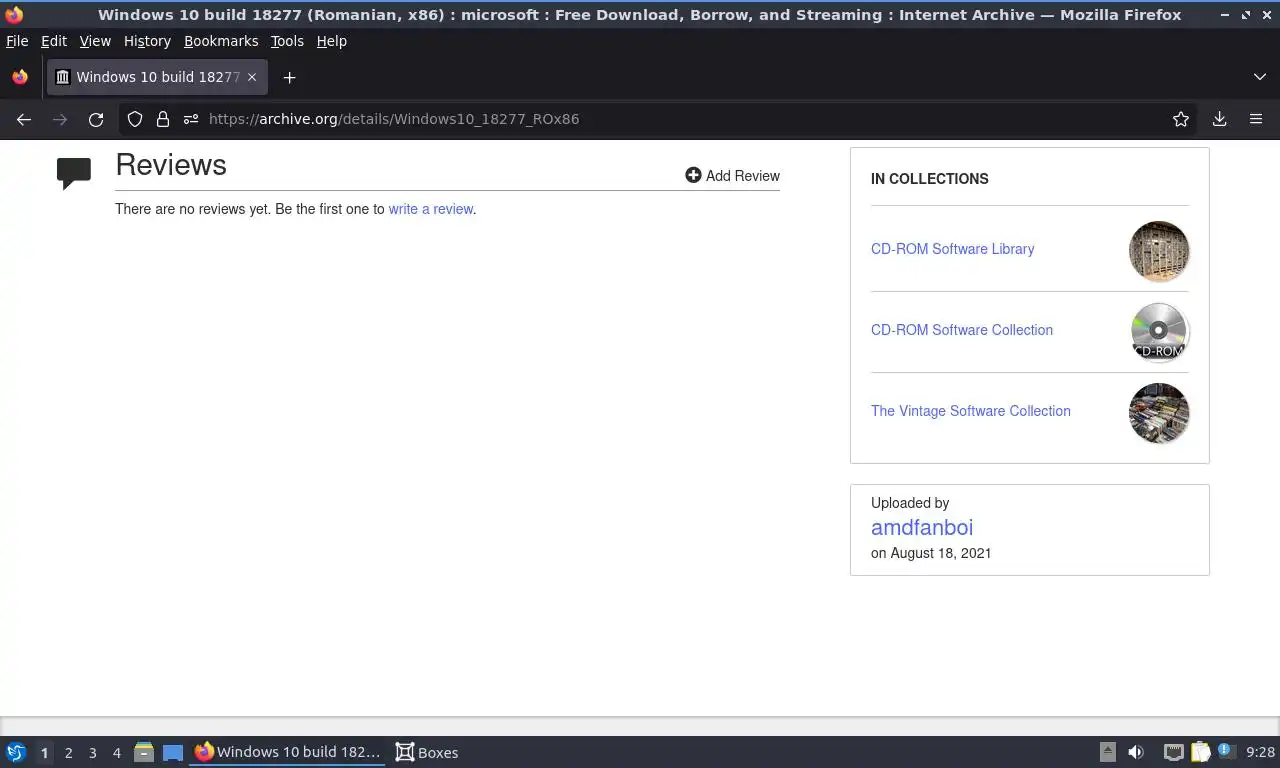Open site permissions icon in the address bar
Viewport: 1280px width, 768px height.
tap(191, 119)
